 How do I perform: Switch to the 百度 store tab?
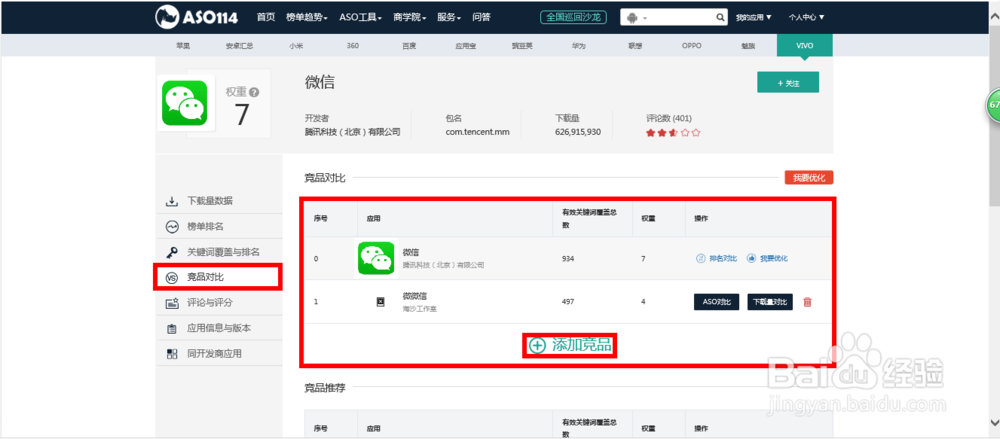409,46
